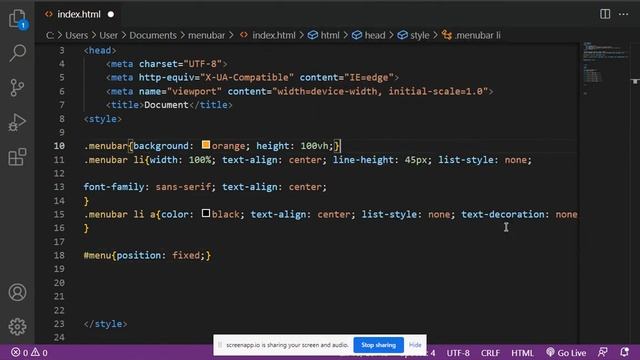Select Users in the breadcrumb path
The image size is (640, 360).
coord(76,36)
